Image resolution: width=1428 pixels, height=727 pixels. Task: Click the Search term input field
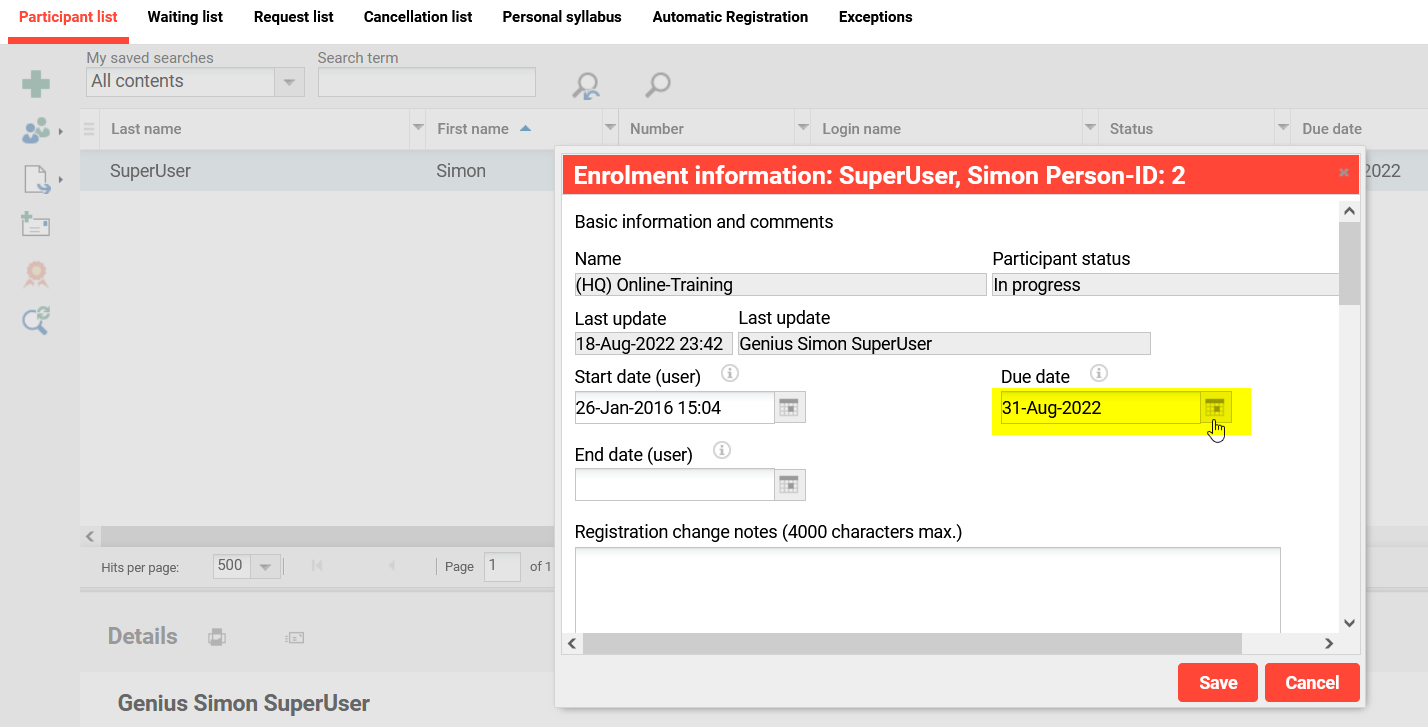pos(426,82)
